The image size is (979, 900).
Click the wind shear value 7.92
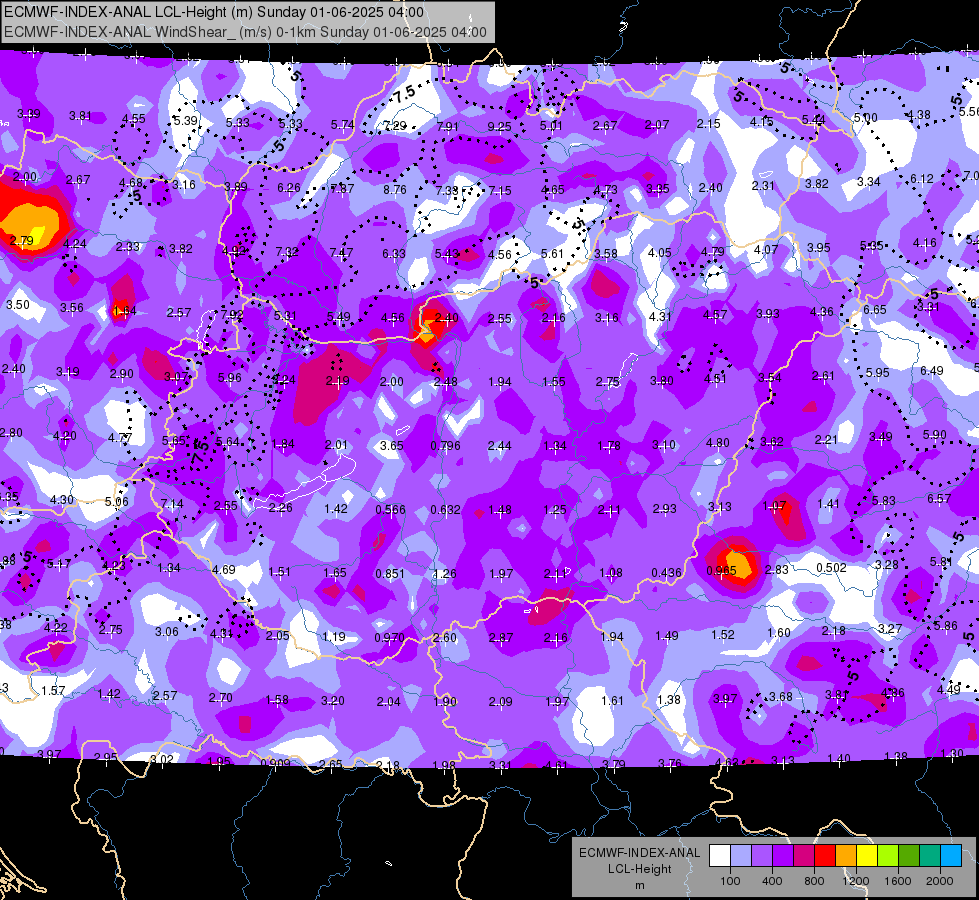click(232, 315)
